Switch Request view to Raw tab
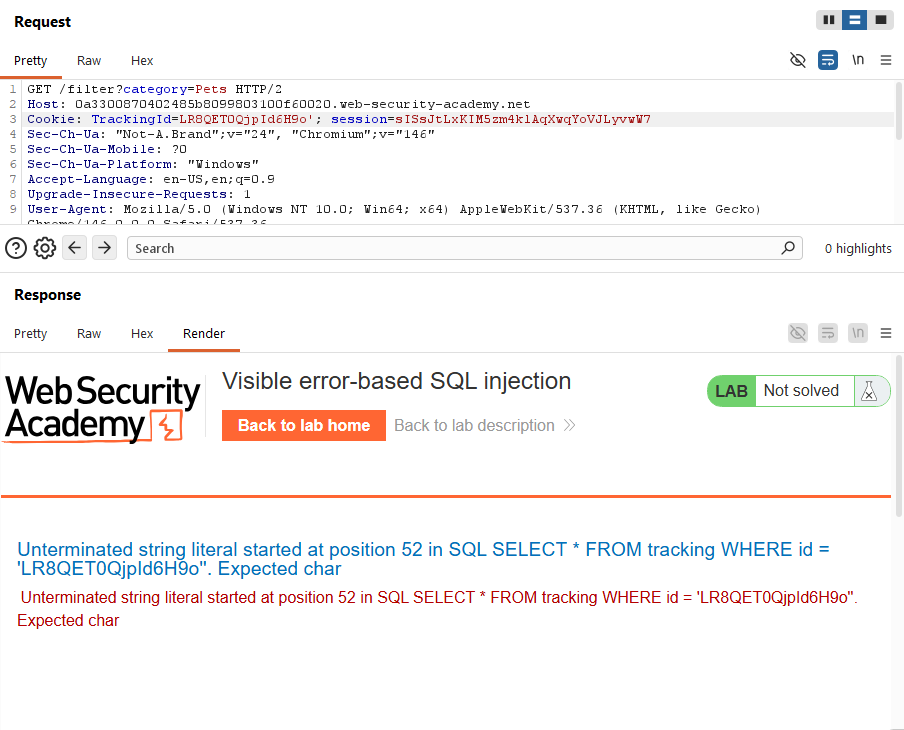Image resolution: width=904 pixels, height=730 pixels. tap(89, 61)
